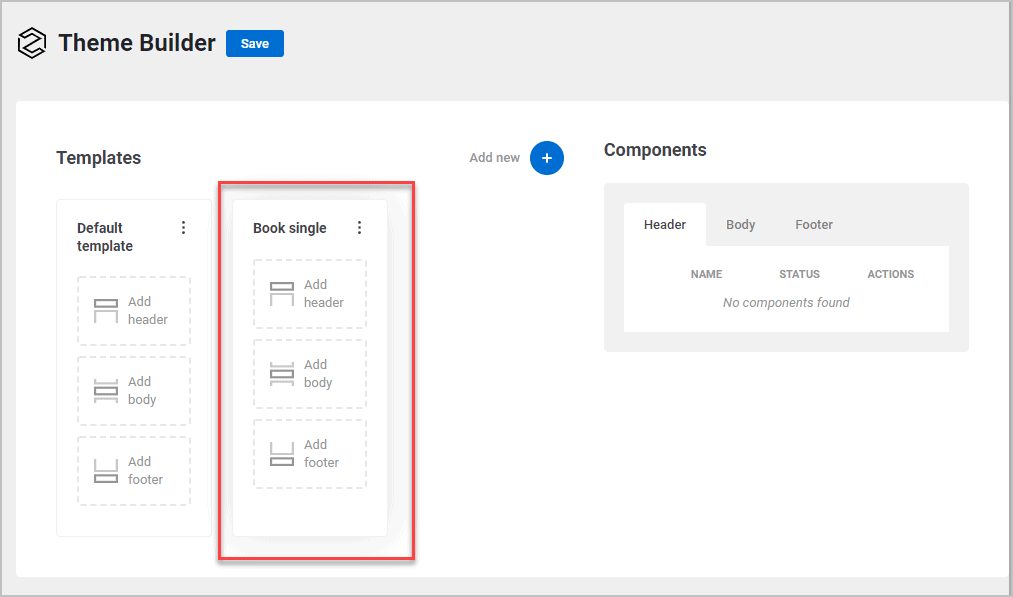Select the Default template title
Screen dimensions: 1013x597
pos(105,237)
